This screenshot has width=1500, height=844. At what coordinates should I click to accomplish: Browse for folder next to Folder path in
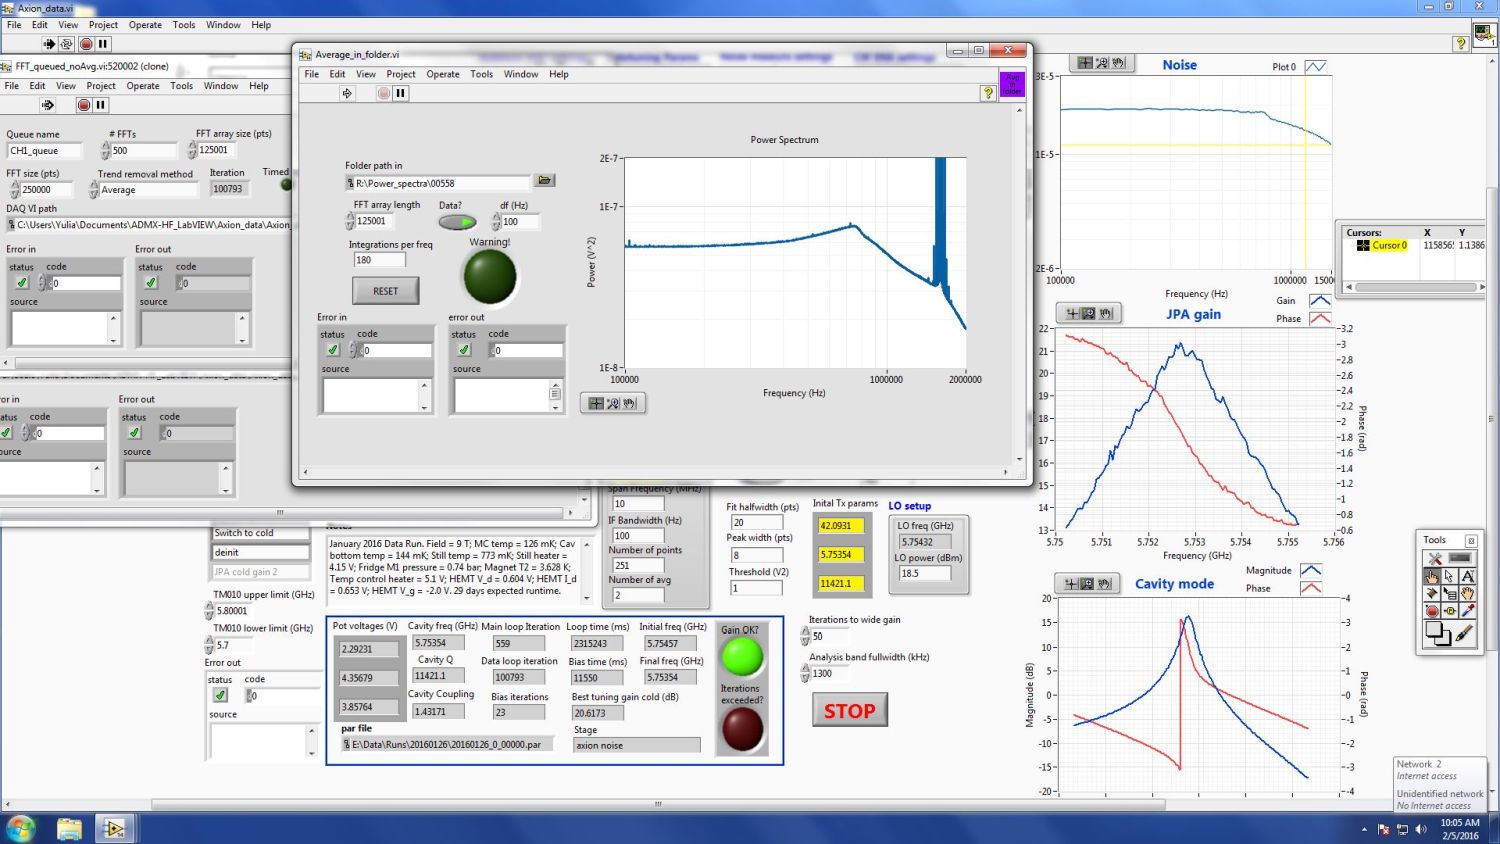pos(544,181)
